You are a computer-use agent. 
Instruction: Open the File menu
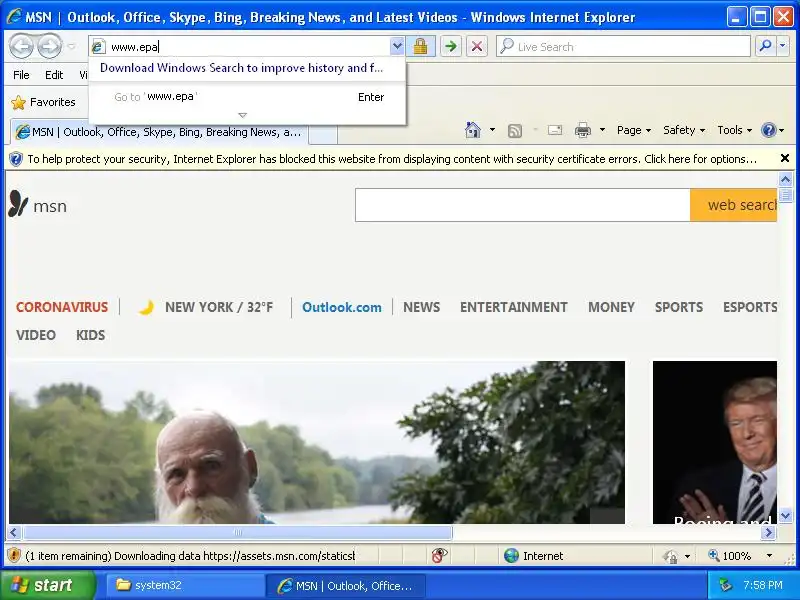click(x=21, y=75)
